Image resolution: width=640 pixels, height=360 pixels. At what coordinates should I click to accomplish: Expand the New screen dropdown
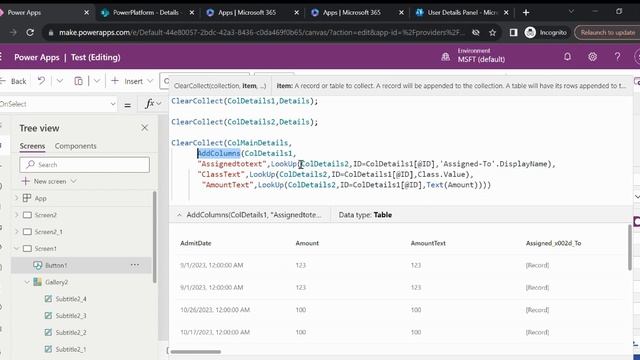[x=73, y=181]
